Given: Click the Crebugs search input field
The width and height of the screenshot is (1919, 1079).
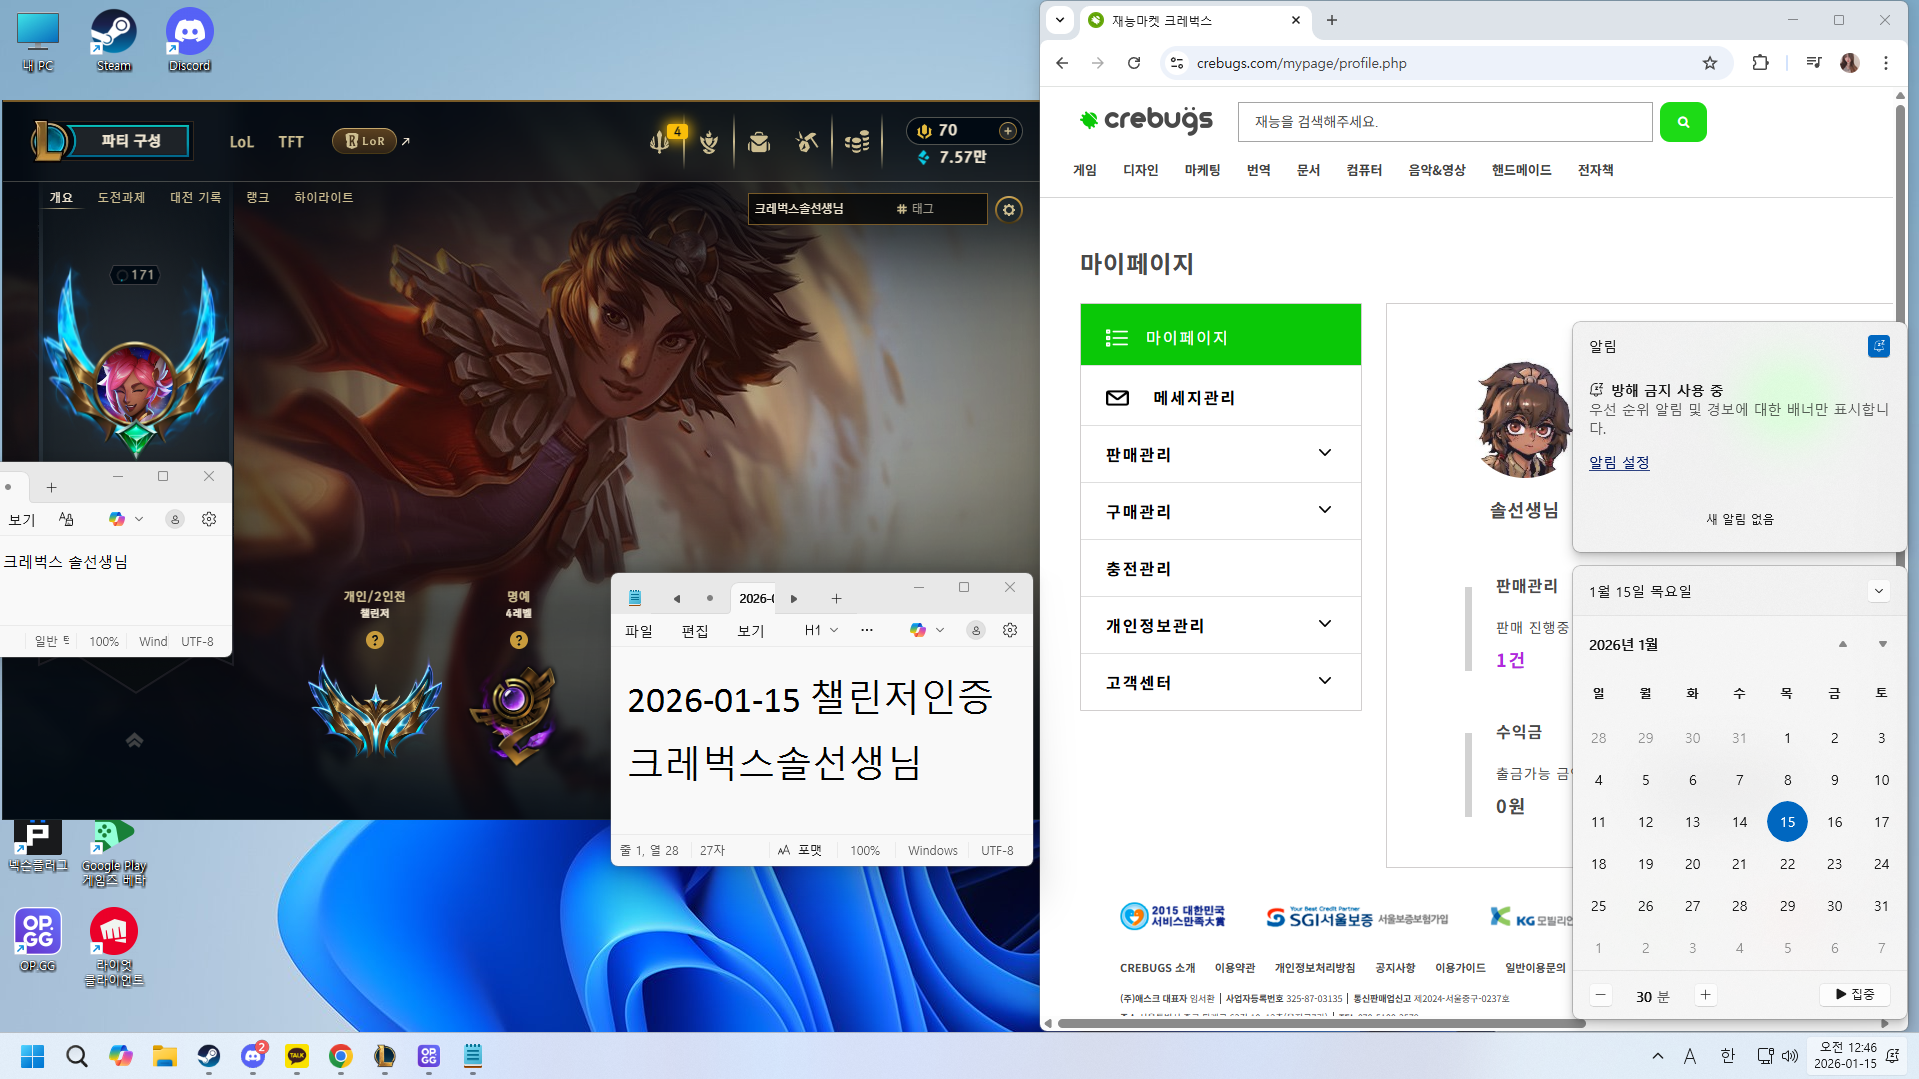Looking at the screenshot, I should (1445, 122).
